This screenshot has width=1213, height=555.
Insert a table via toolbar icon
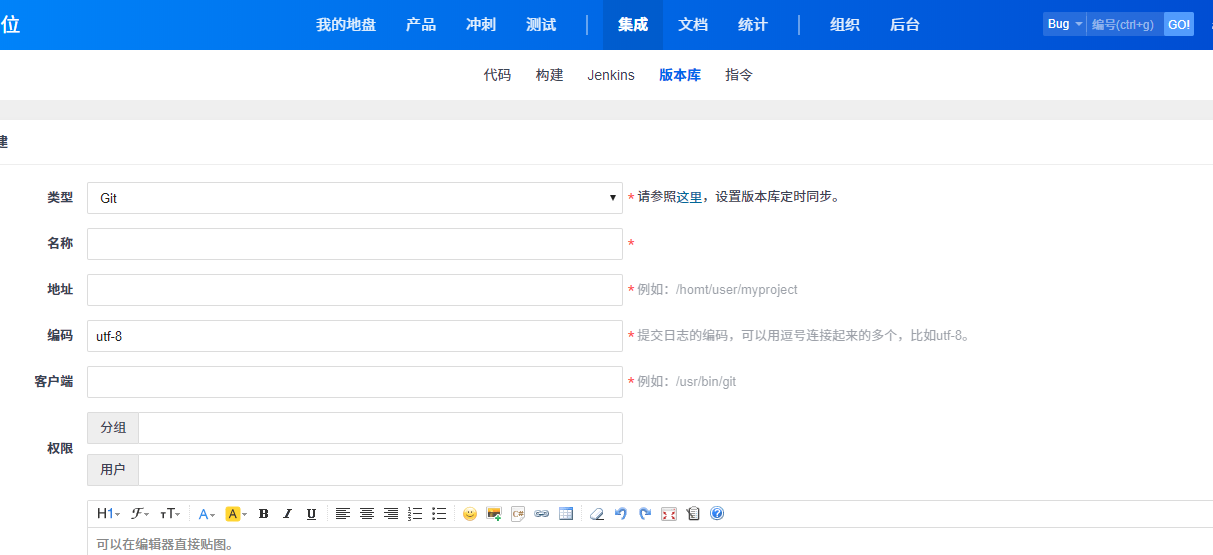point(566,514)
